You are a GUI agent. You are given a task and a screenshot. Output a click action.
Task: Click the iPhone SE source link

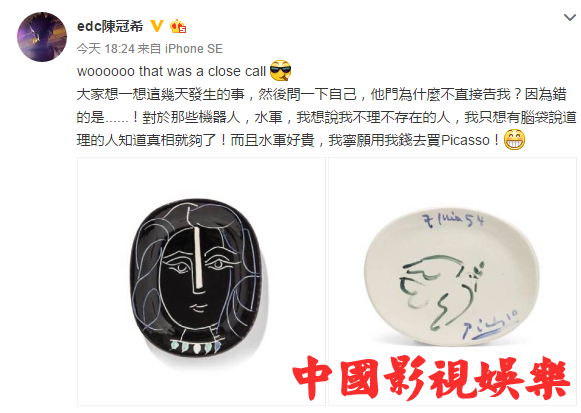[193, 49]
